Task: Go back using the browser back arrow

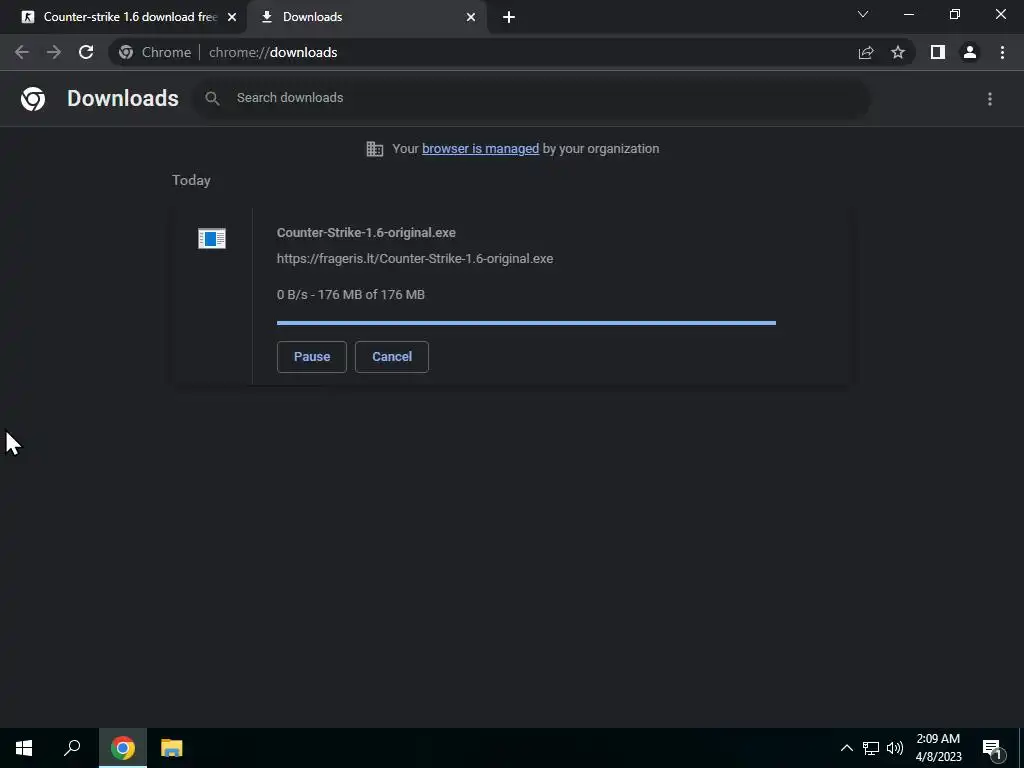Action: click(22, 52)
